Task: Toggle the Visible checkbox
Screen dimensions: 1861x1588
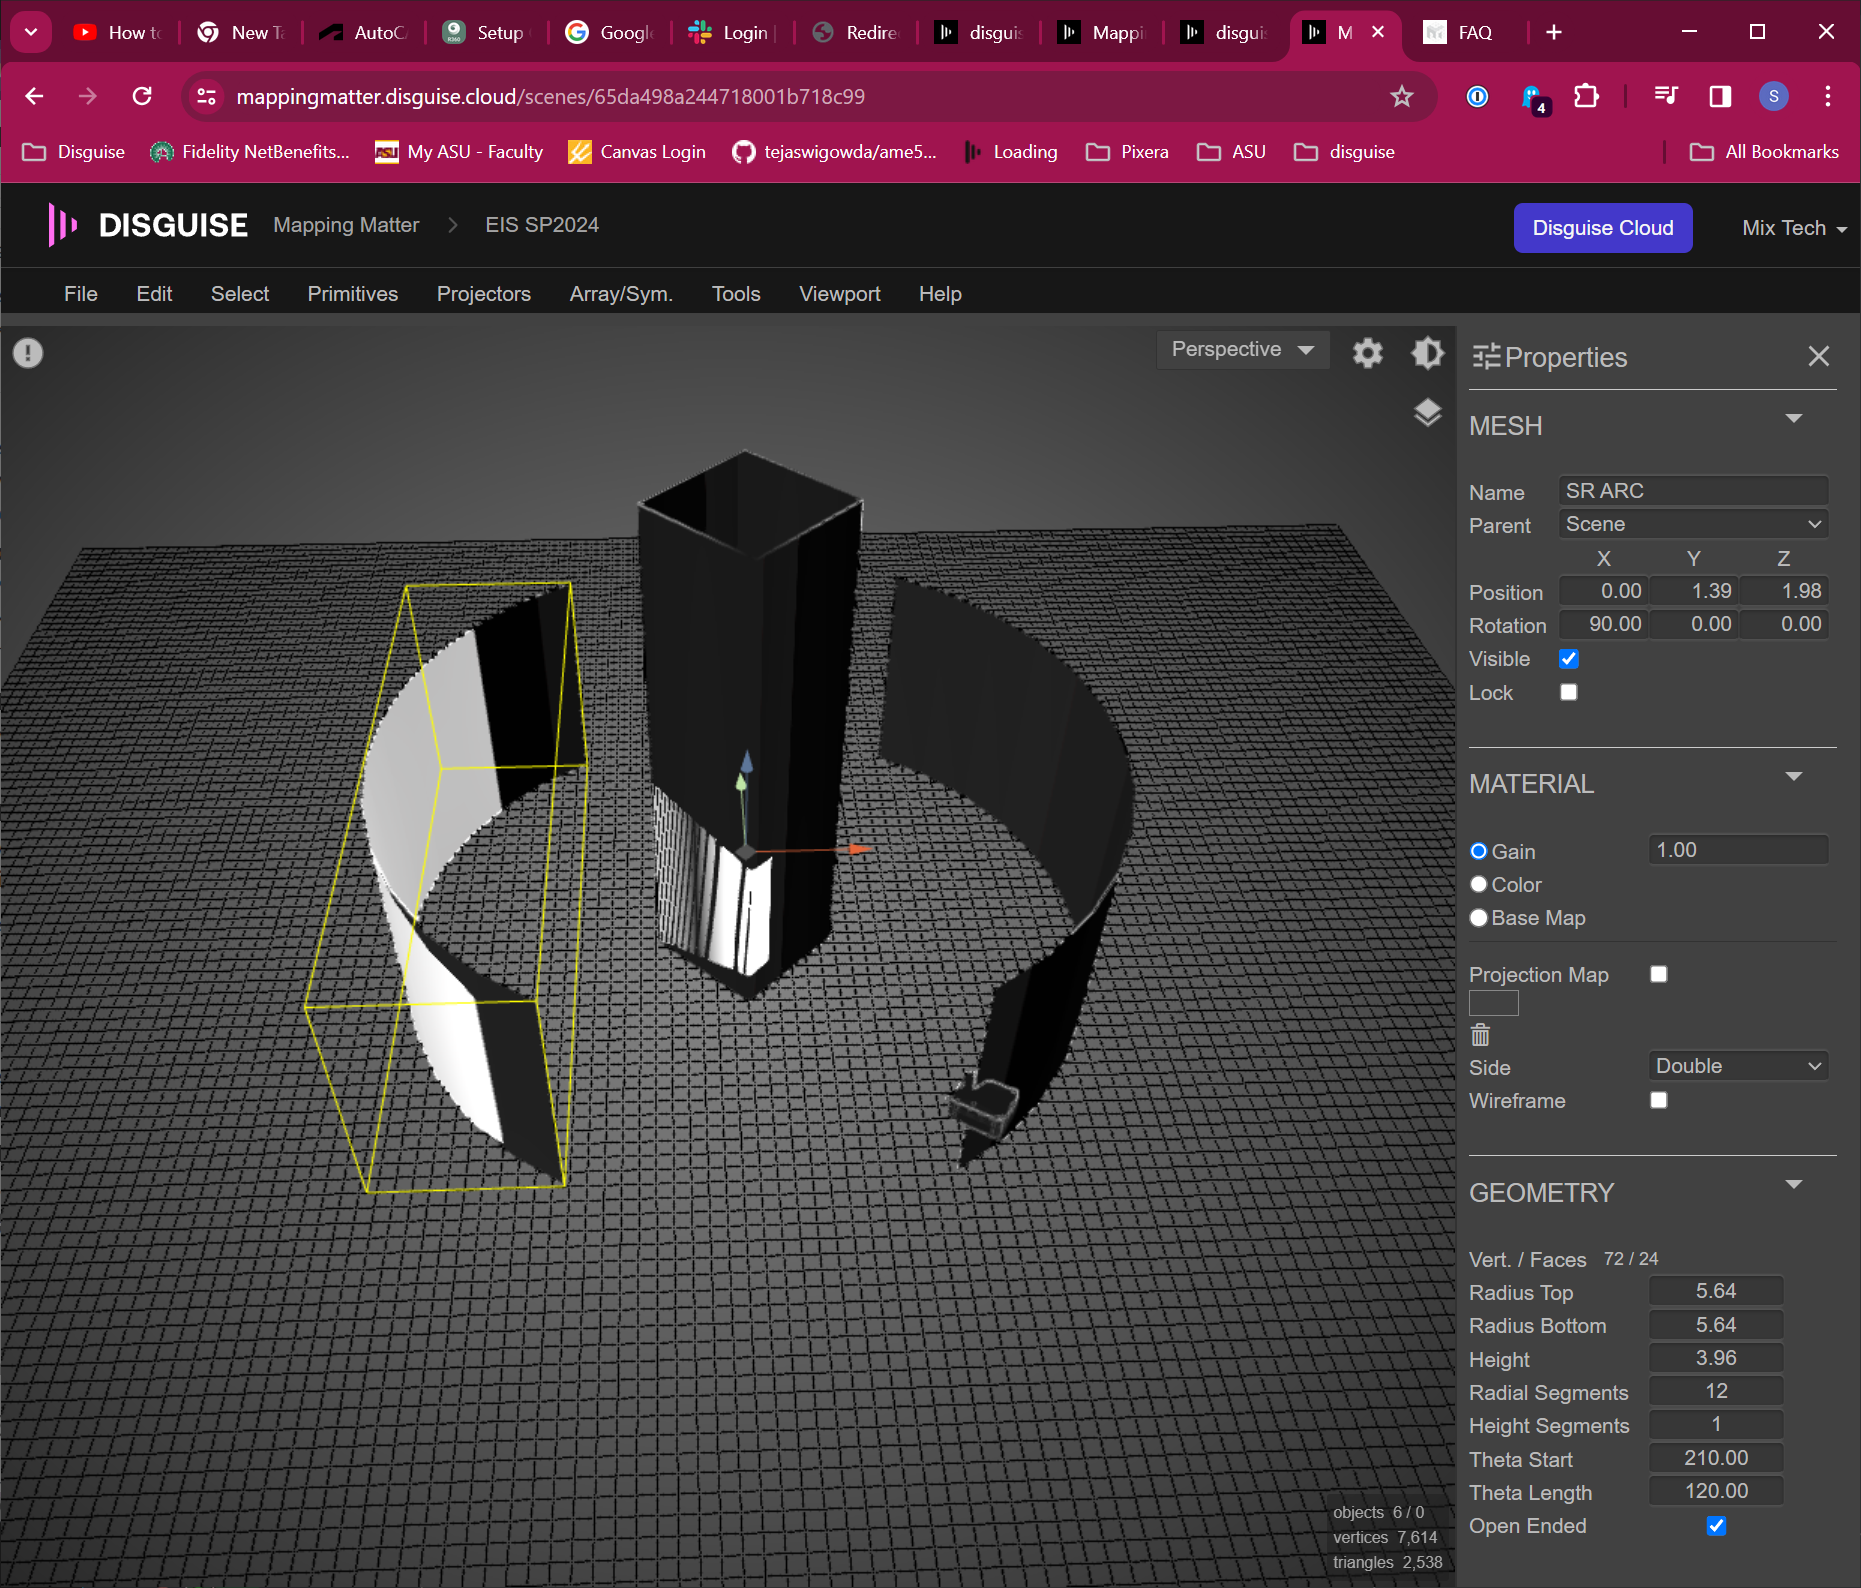Action: 1568,659
